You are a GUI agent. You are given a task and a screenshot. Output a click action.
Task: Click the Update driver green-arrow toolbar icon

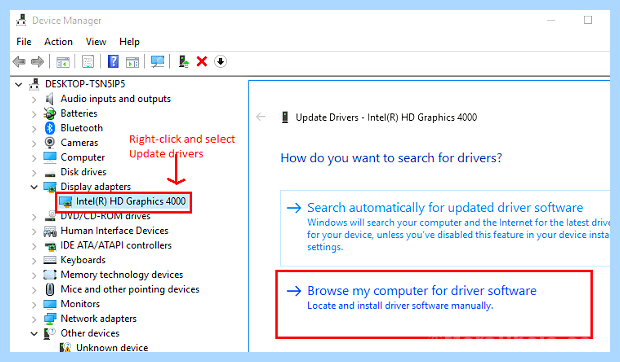pyautogui.click(x=183, y=62)
